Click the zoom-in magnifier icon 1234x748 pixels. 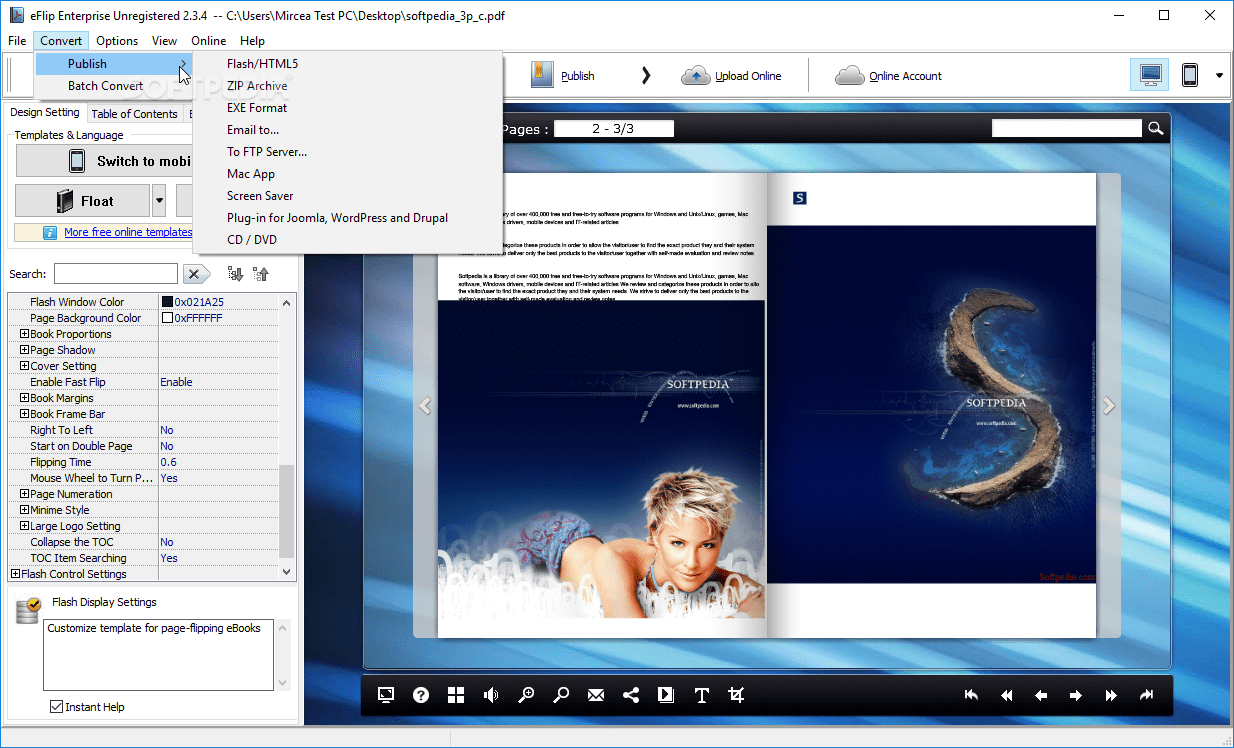(526, 695)
